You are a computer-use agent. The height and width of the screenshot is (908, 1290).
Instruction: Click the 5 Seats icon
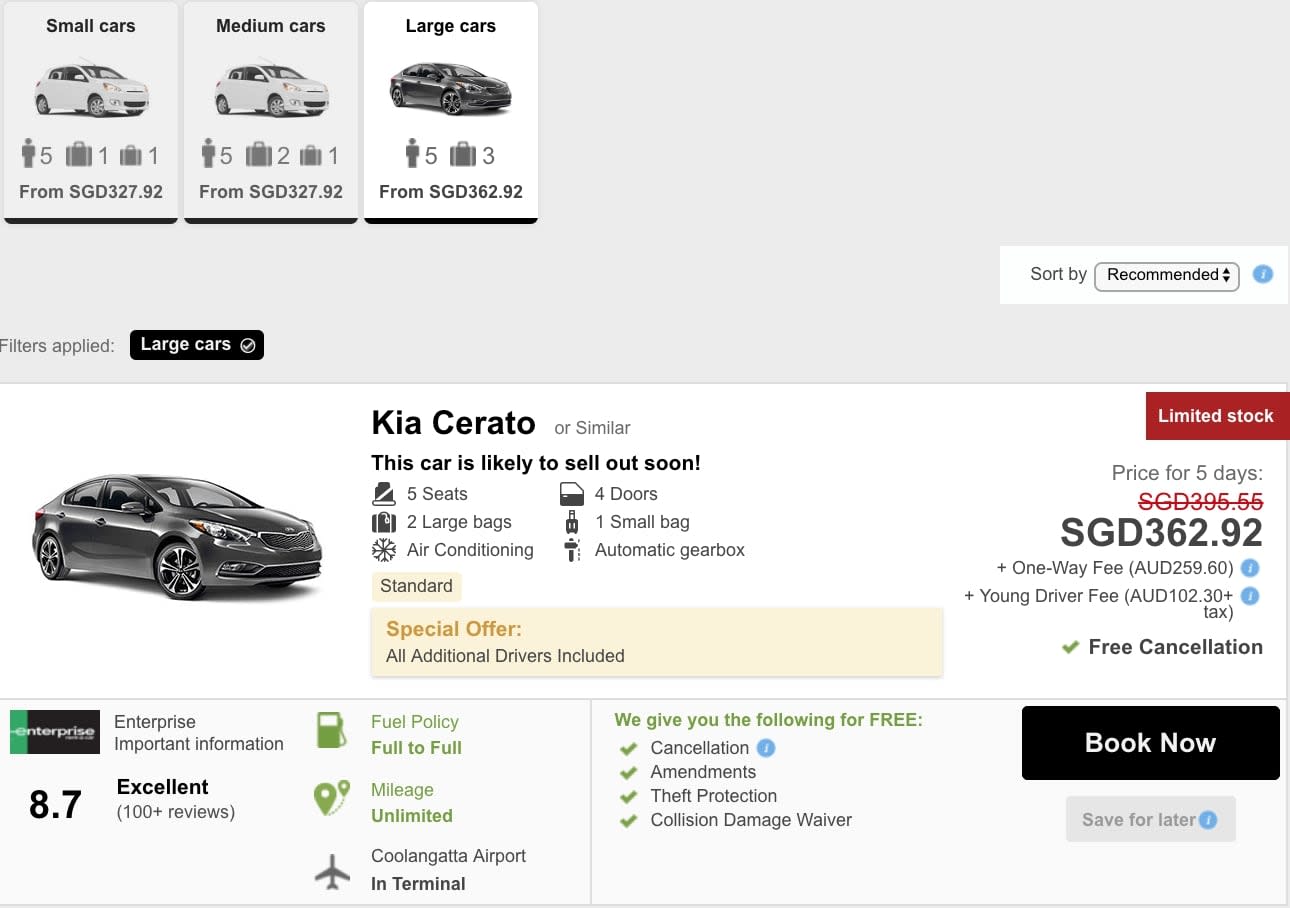click(384, 494)
